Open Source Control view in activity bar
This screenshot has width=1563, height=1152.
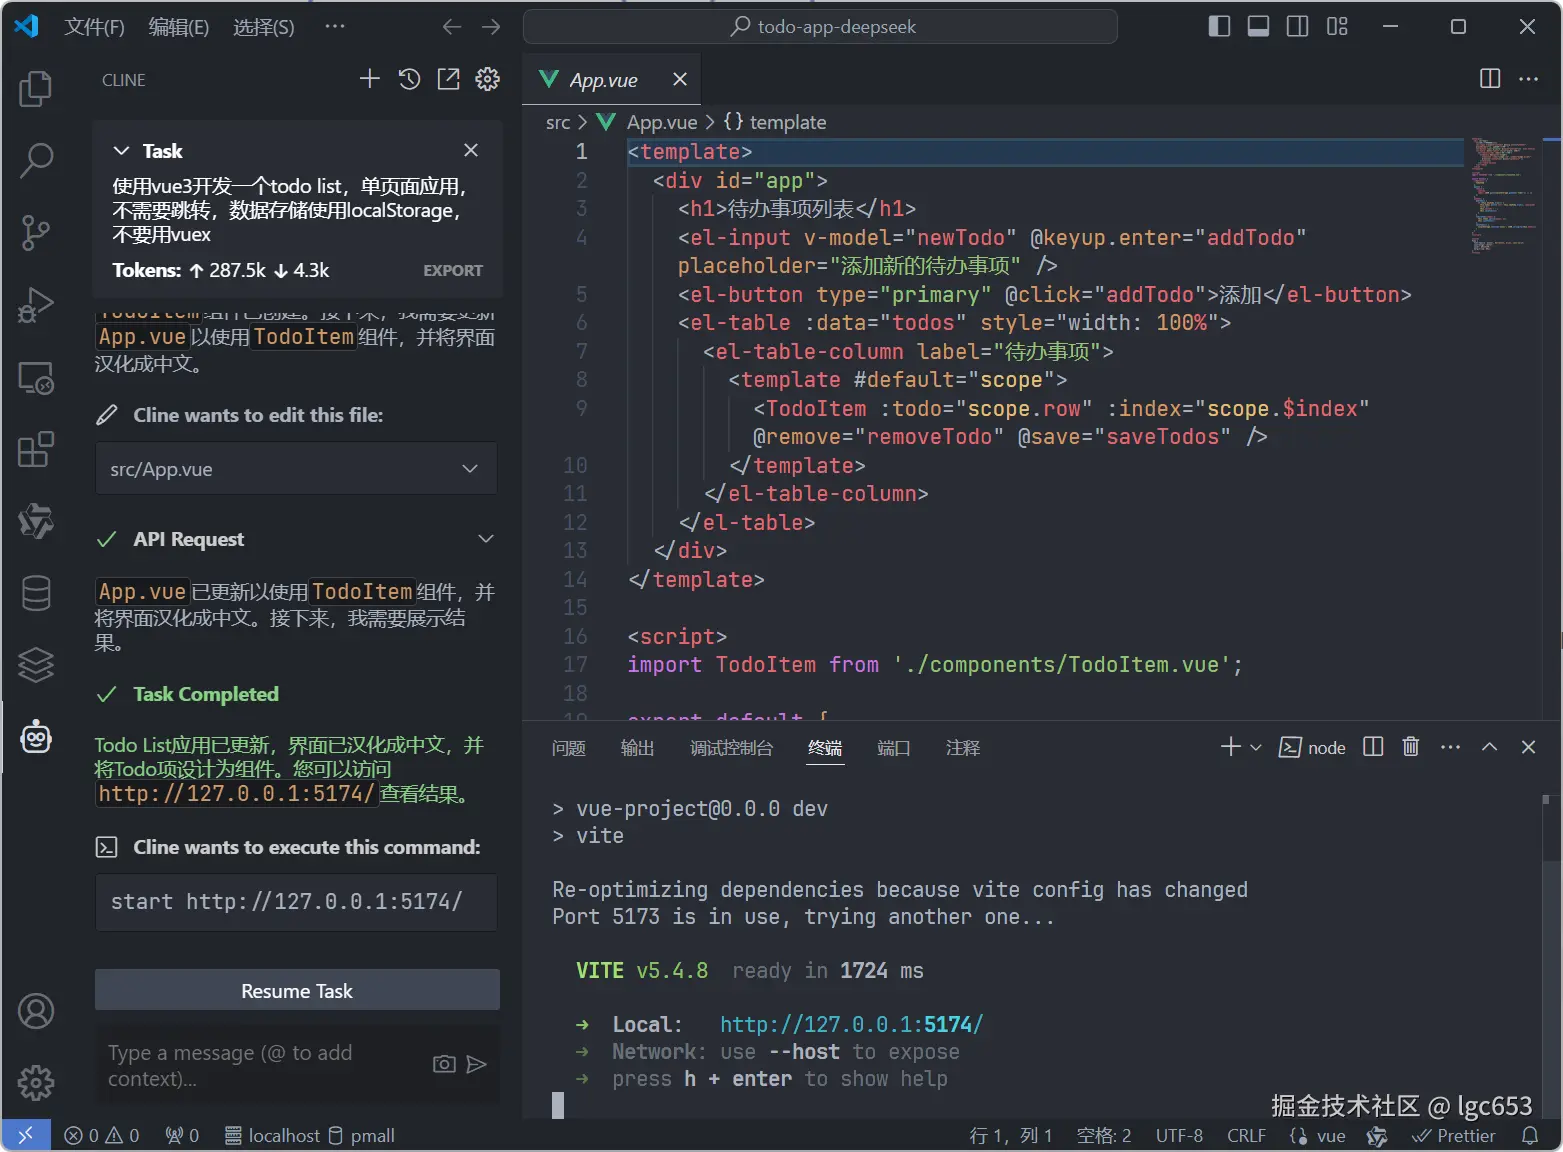[36, 233]
